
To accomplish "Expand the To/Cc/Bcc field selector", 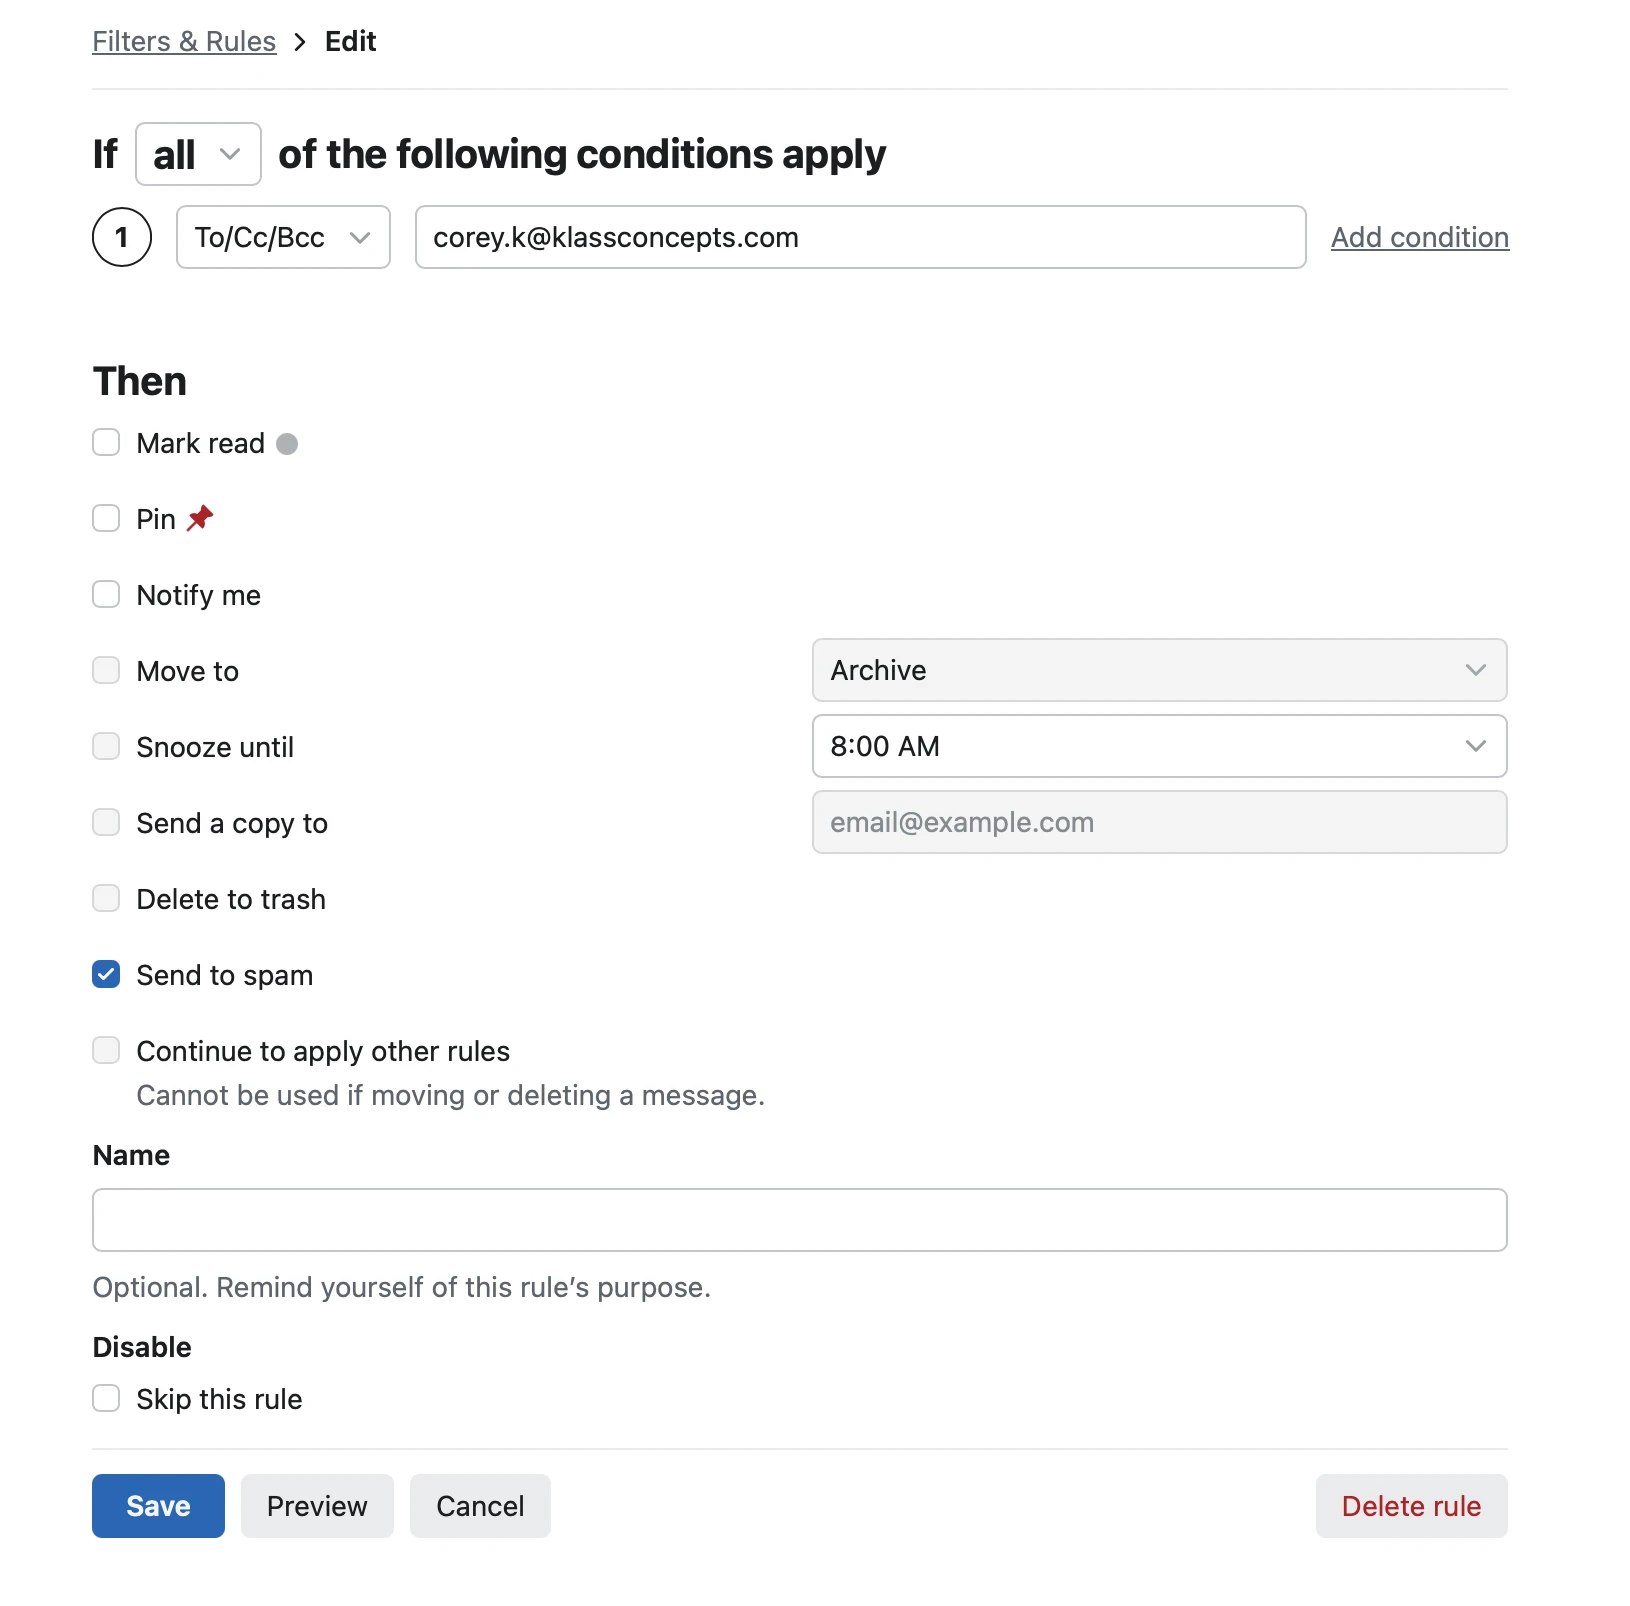I will pos(283,237).
